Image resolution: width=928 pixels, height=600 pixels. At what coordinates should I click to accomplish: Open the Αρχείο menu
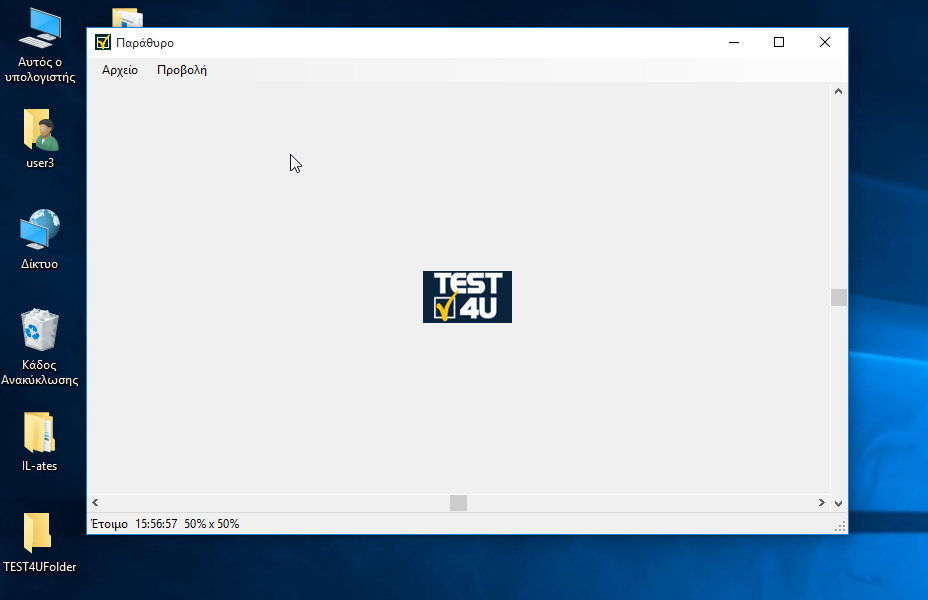coord(120,70)
